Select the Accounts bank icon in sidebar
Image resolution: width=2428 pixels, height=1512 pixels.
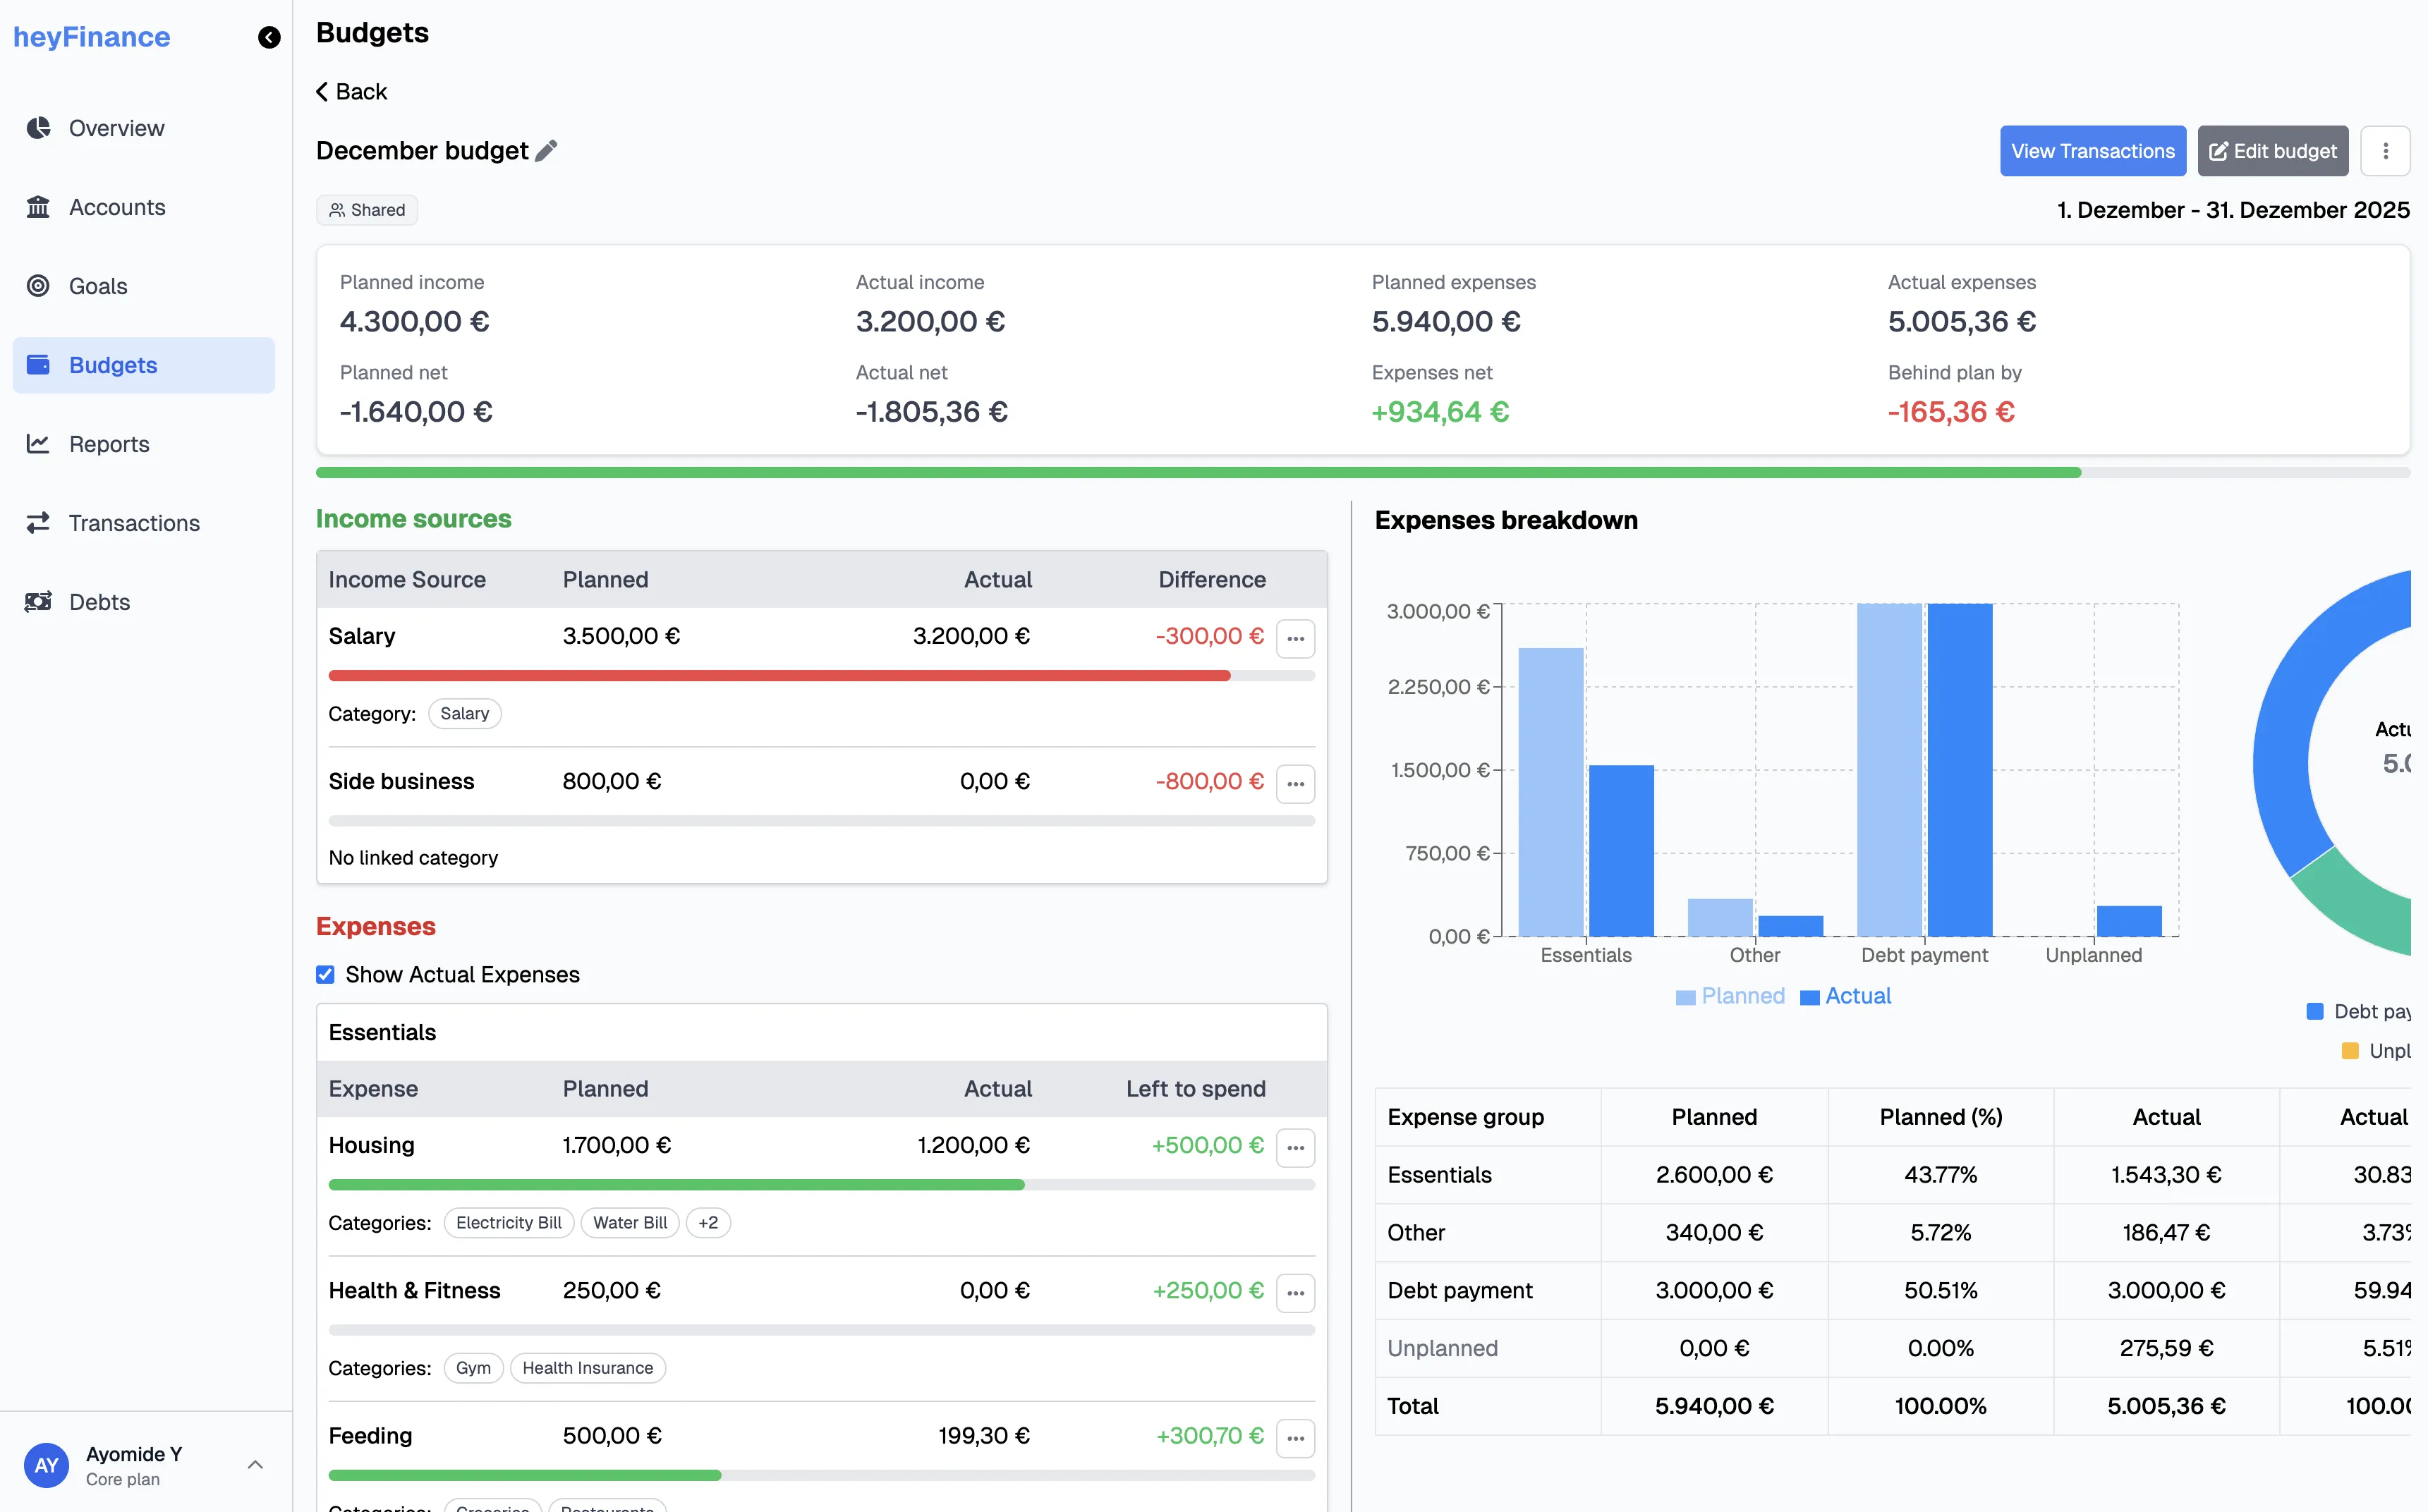[39, 207]
